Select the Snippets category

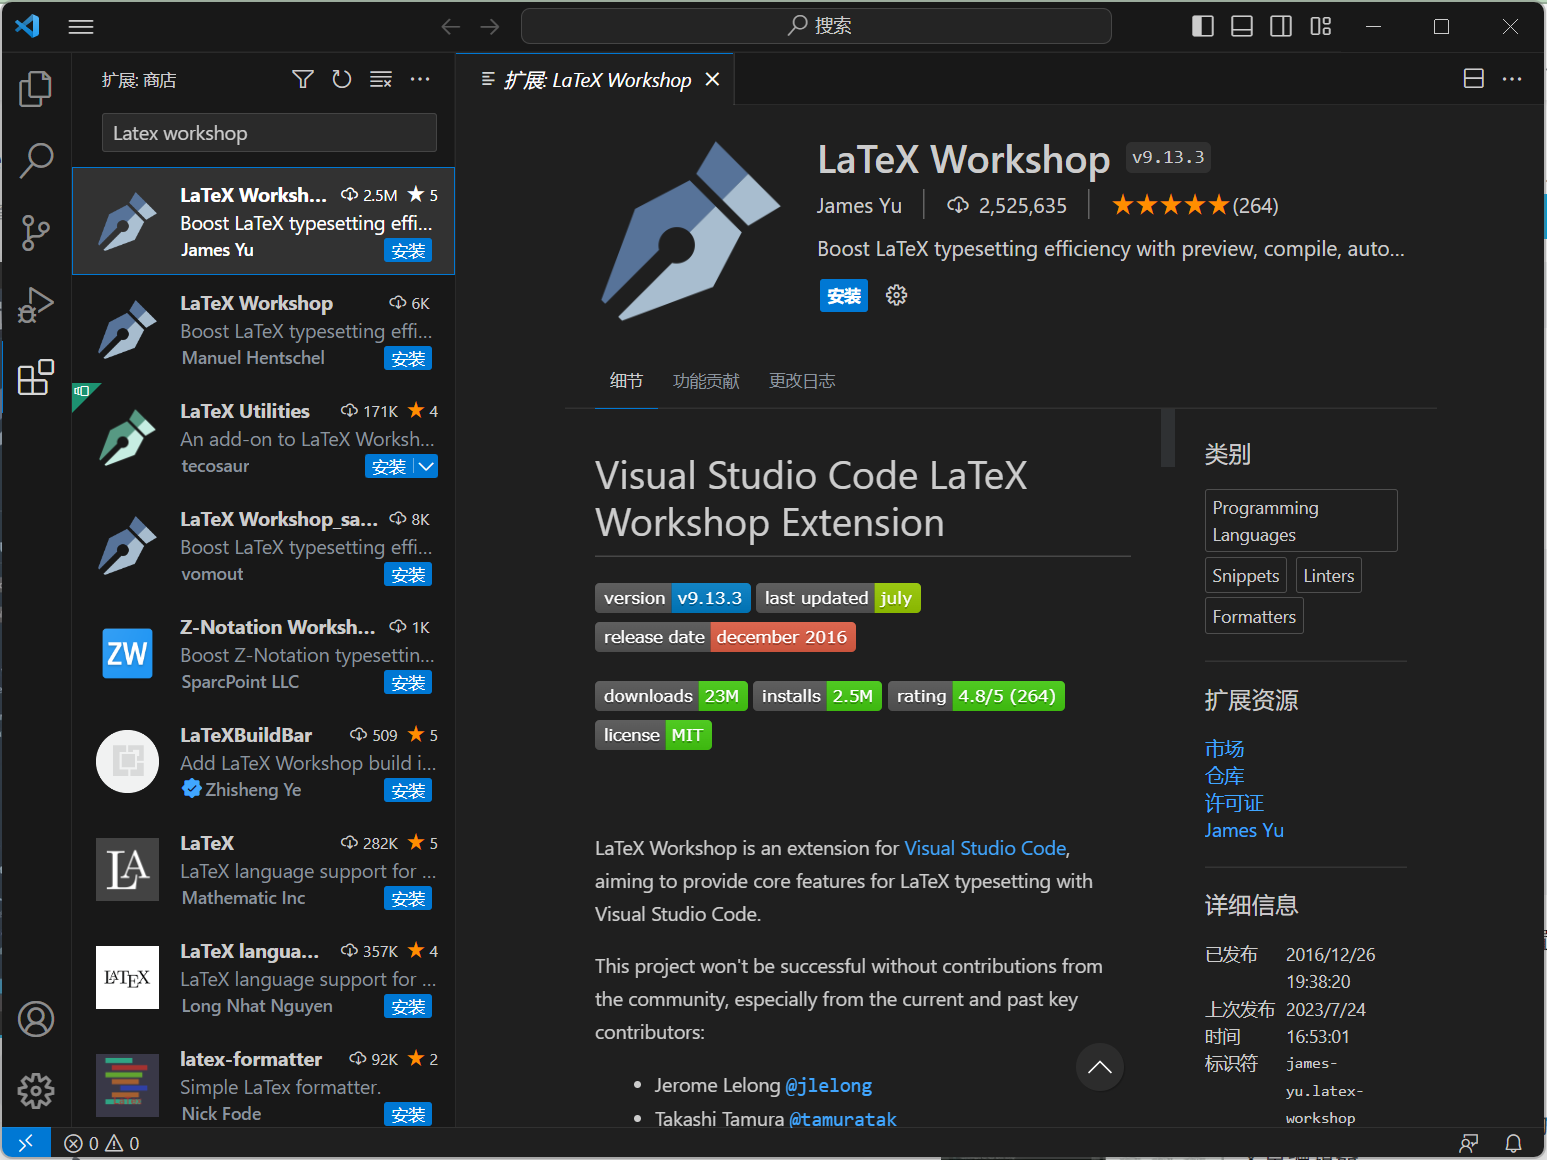point(1246,576)
